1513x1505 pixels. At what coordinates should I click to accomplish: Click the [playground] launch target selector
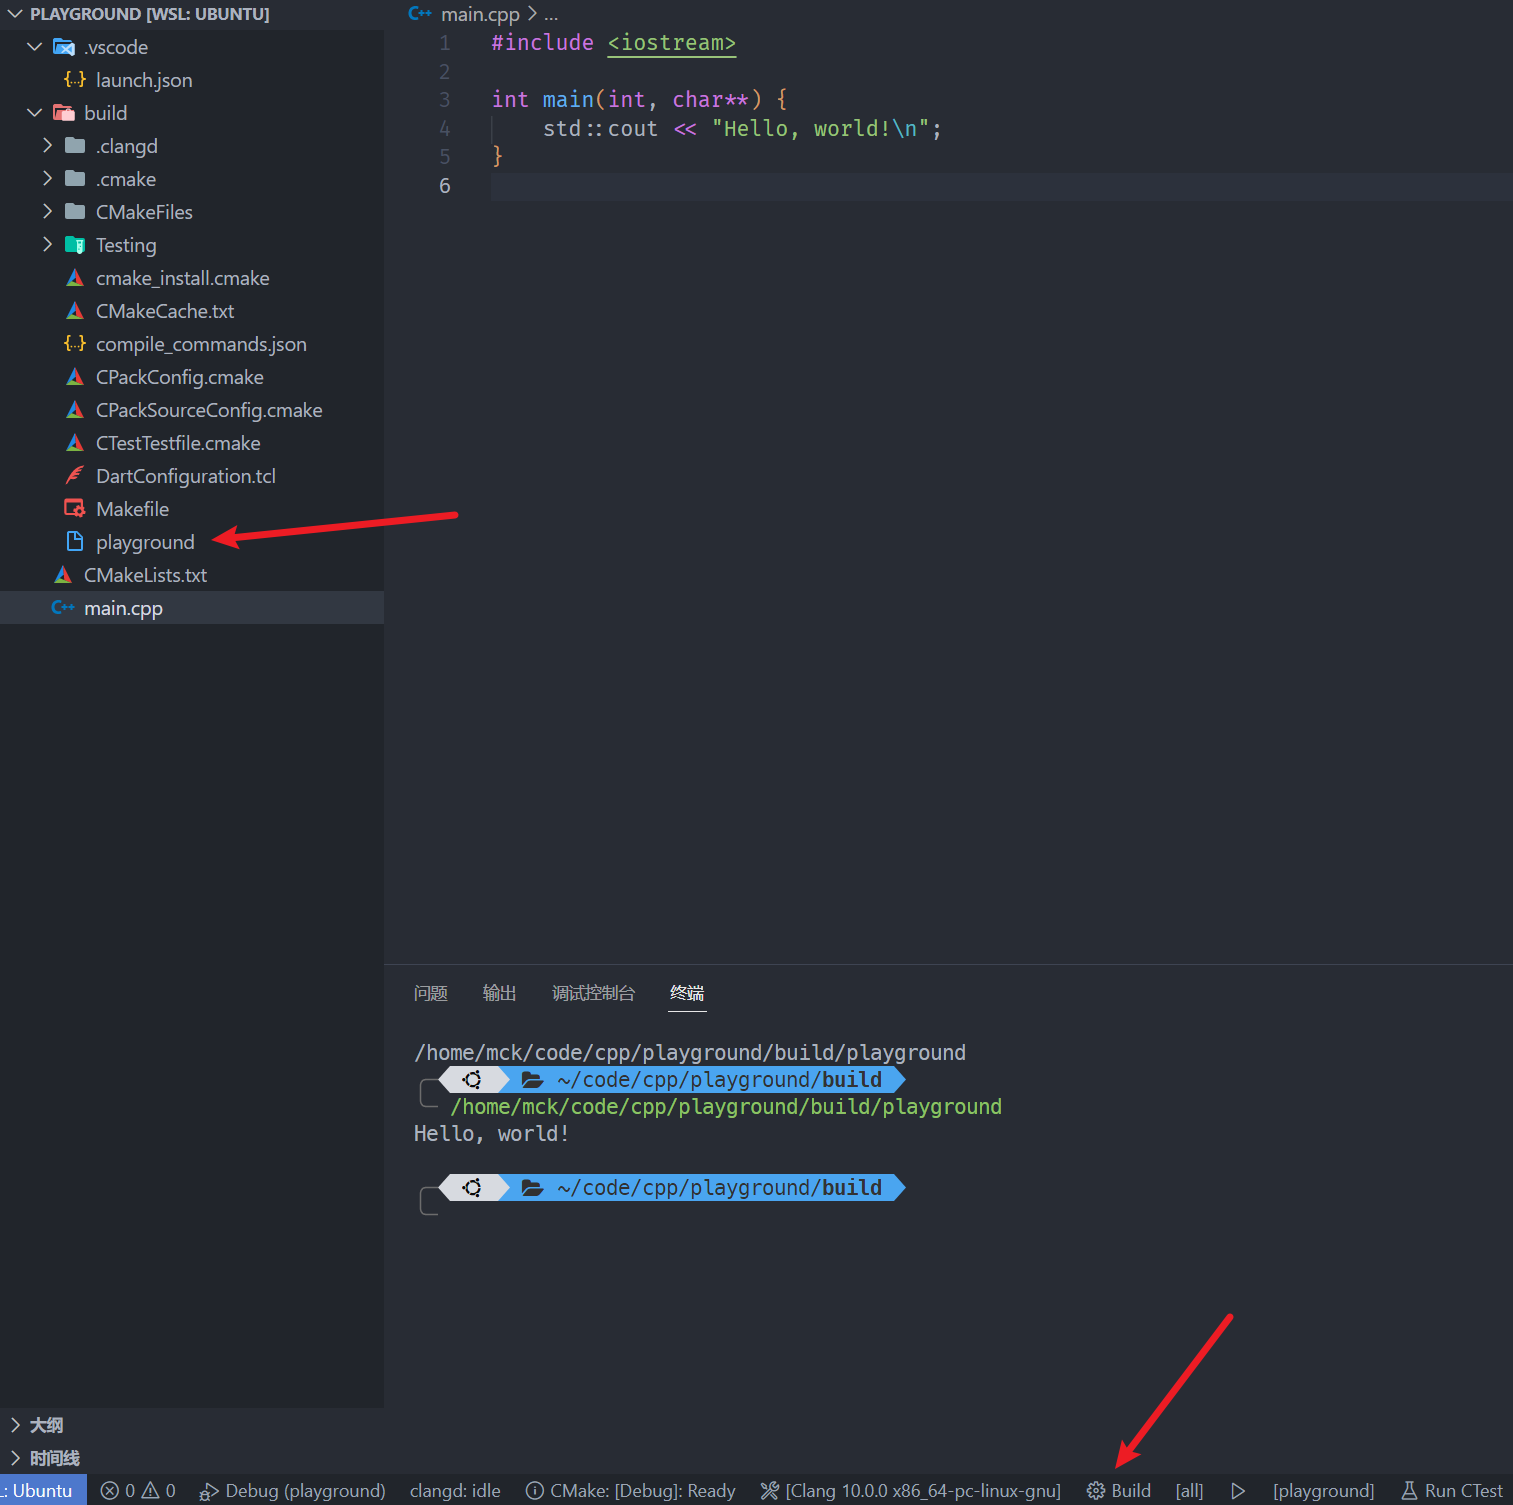[x=1323, y=1490]
